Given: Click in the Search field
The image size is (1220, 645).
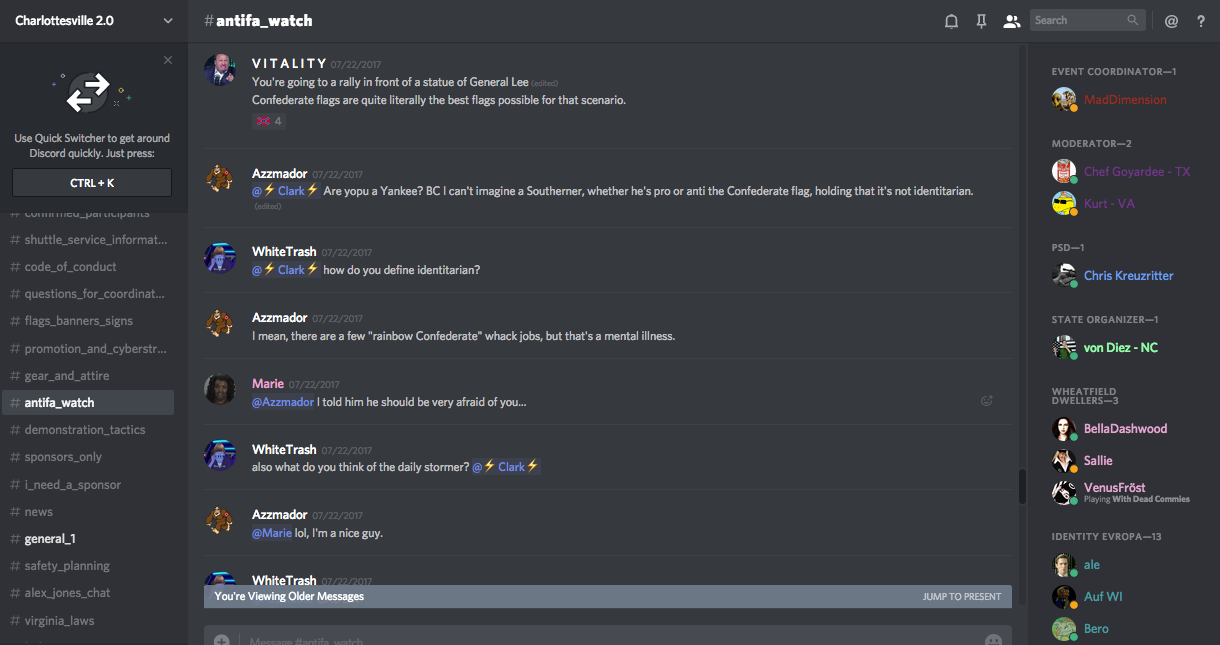Looking at the screenshot, I should click(1078, 20).
